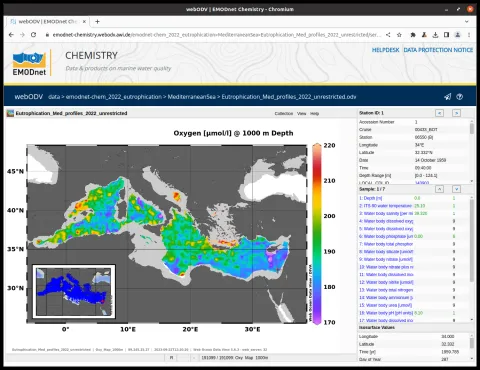Open the HELPDESK link
This screenshot has height=370, width=480.
pyautogui.click(x=385, y=50)
